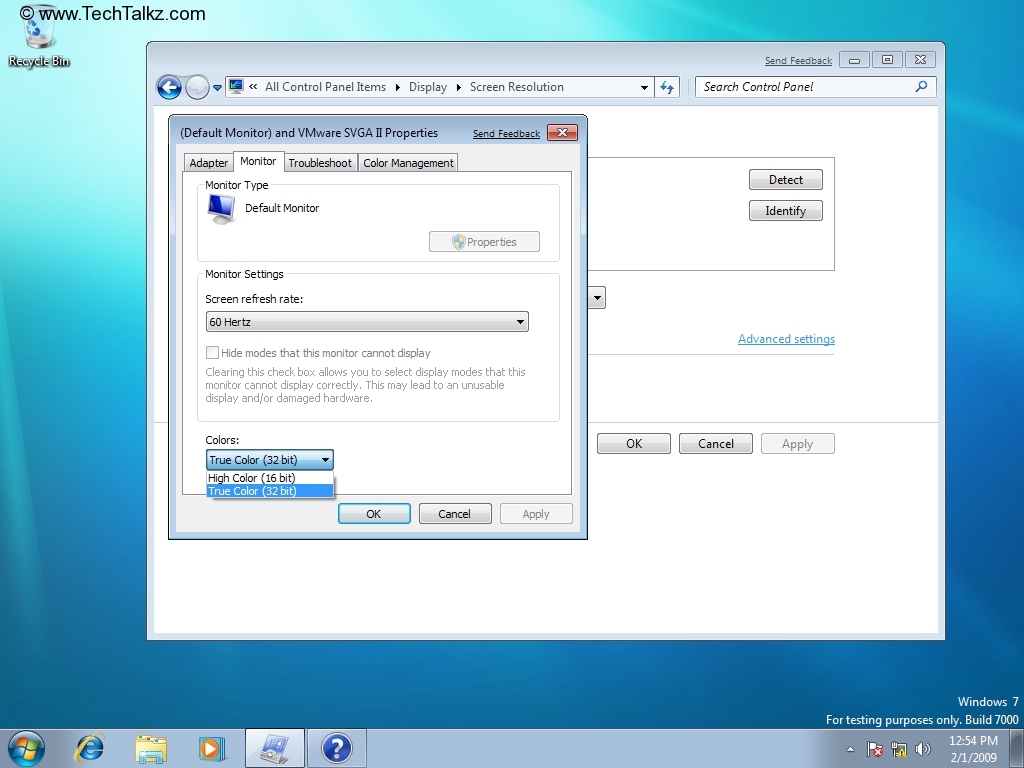Click the refresh icon in the address bar
The width and height of the screenshot is (1024, 768).
pyautogui.click(x=667, y=87)
